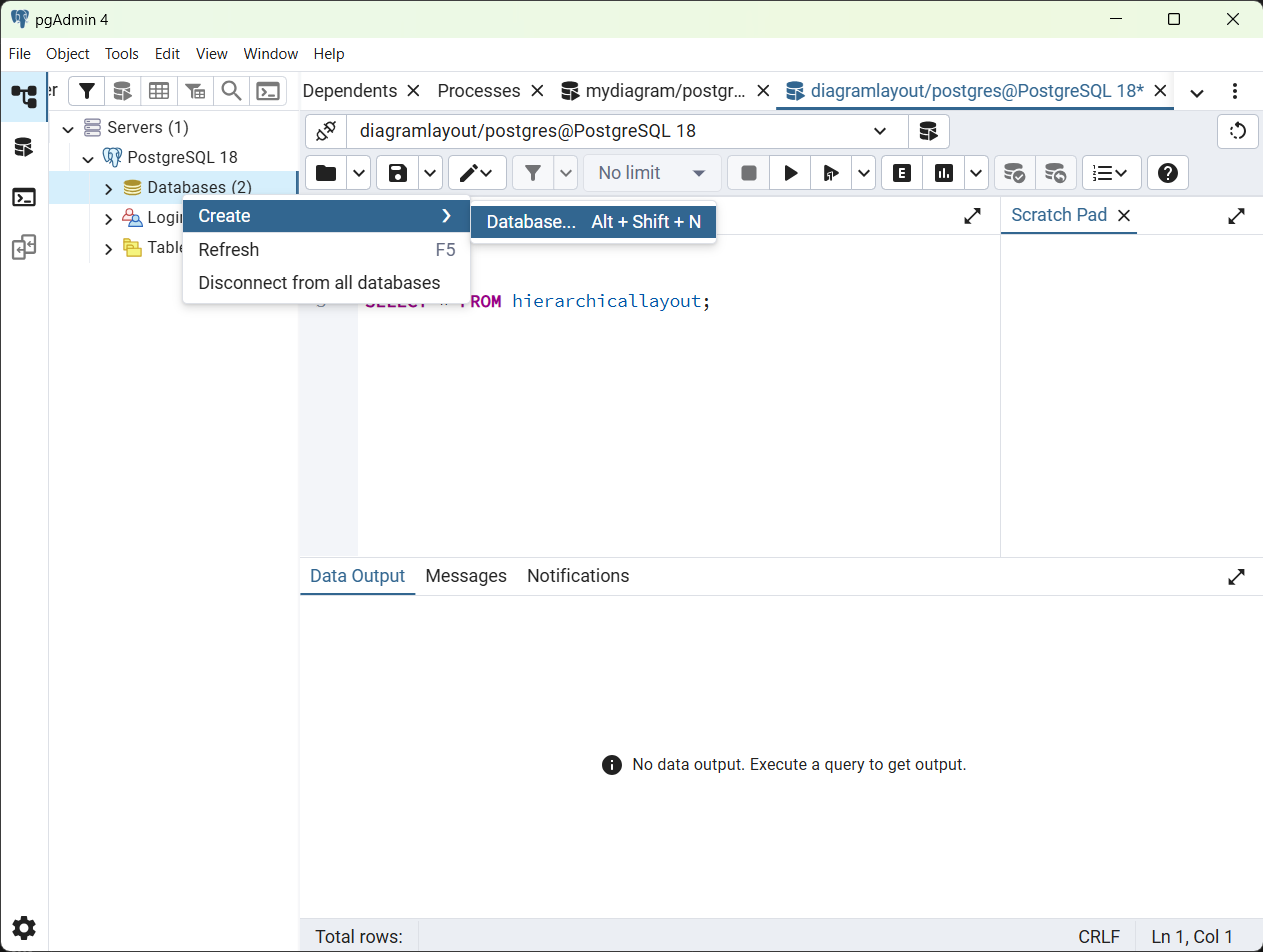Image resolution: width=1263 pixels, height=952 pixels.
Task: Switch to the Notifications tab
Action: pyautogui.click(x=578, y=576)
